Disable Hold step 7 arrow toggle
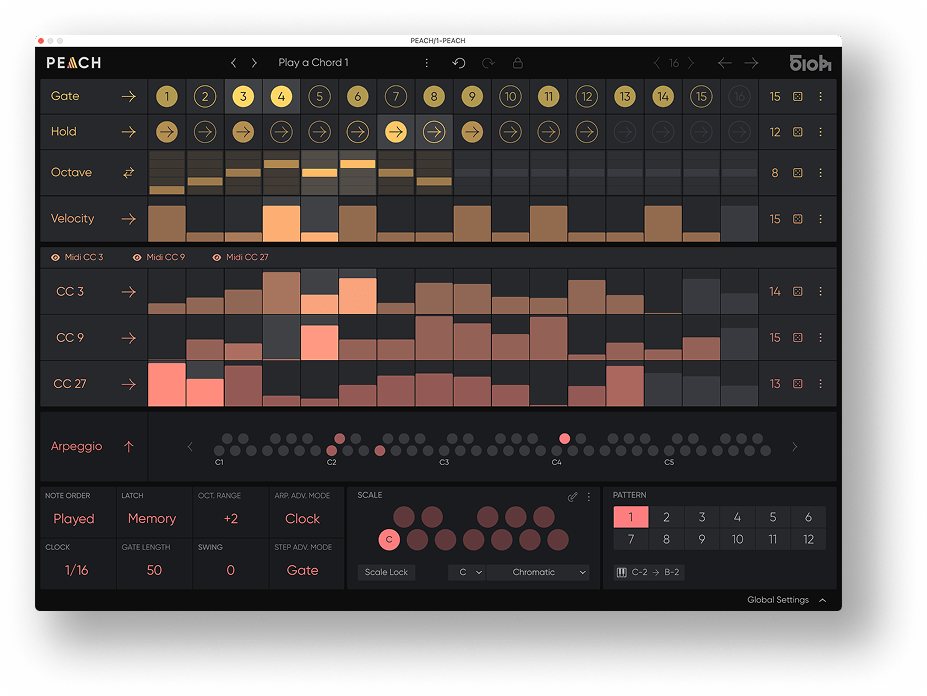 coord(396,131)
